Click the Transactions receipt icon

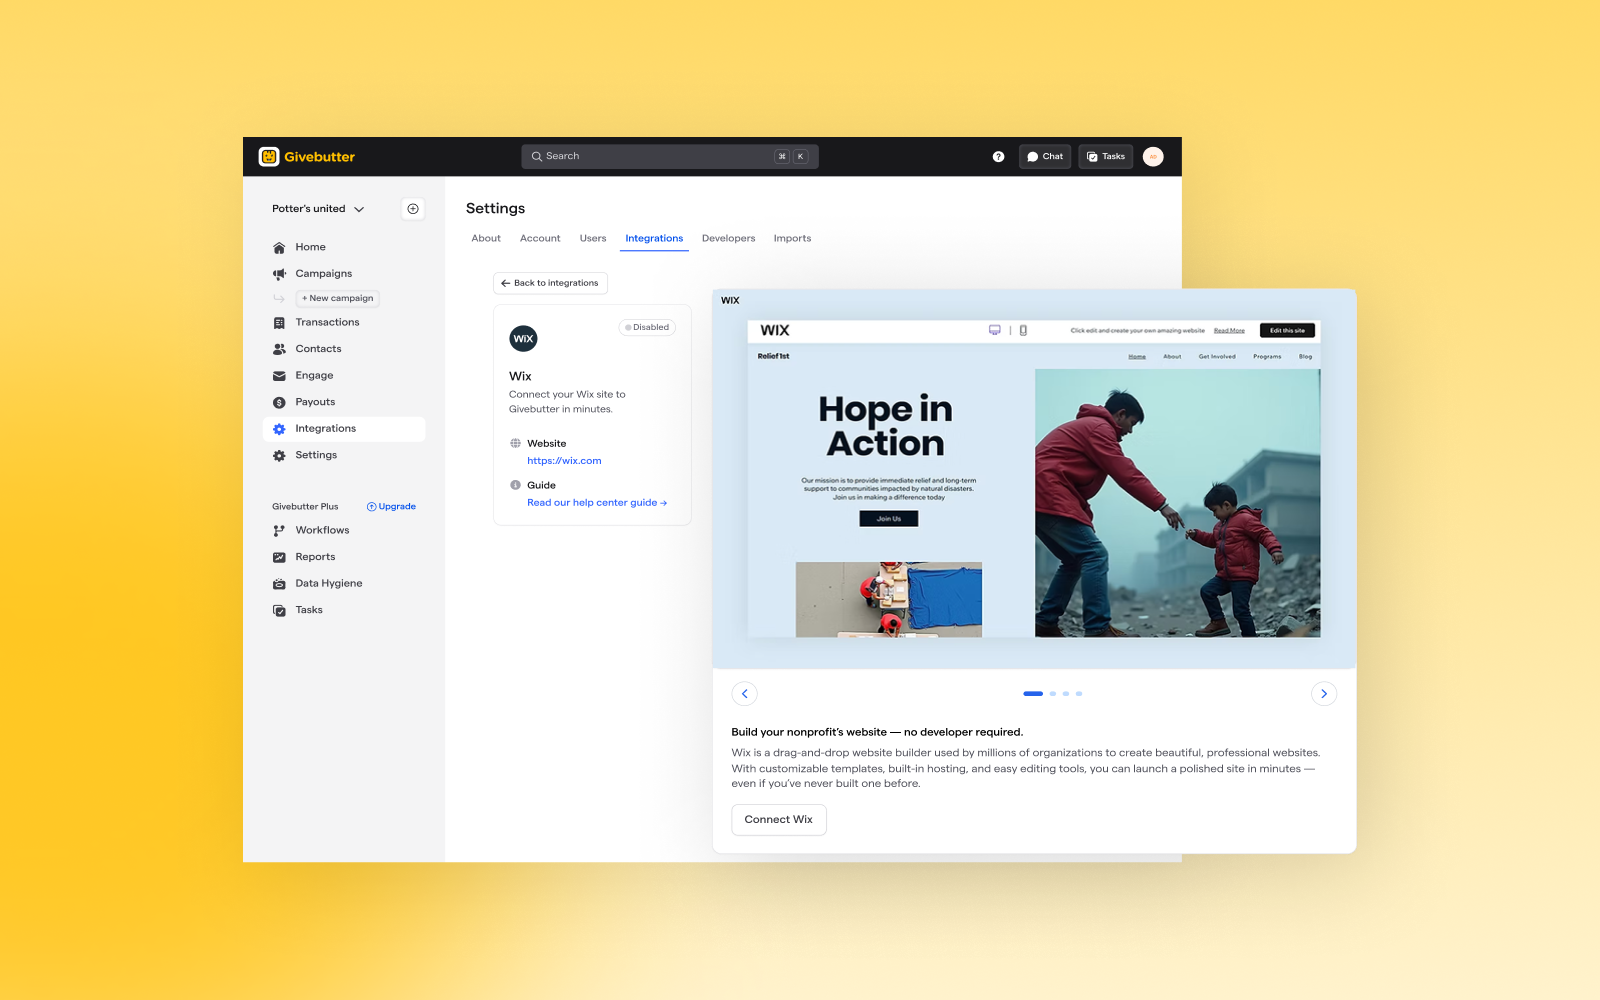pos(279,323)
